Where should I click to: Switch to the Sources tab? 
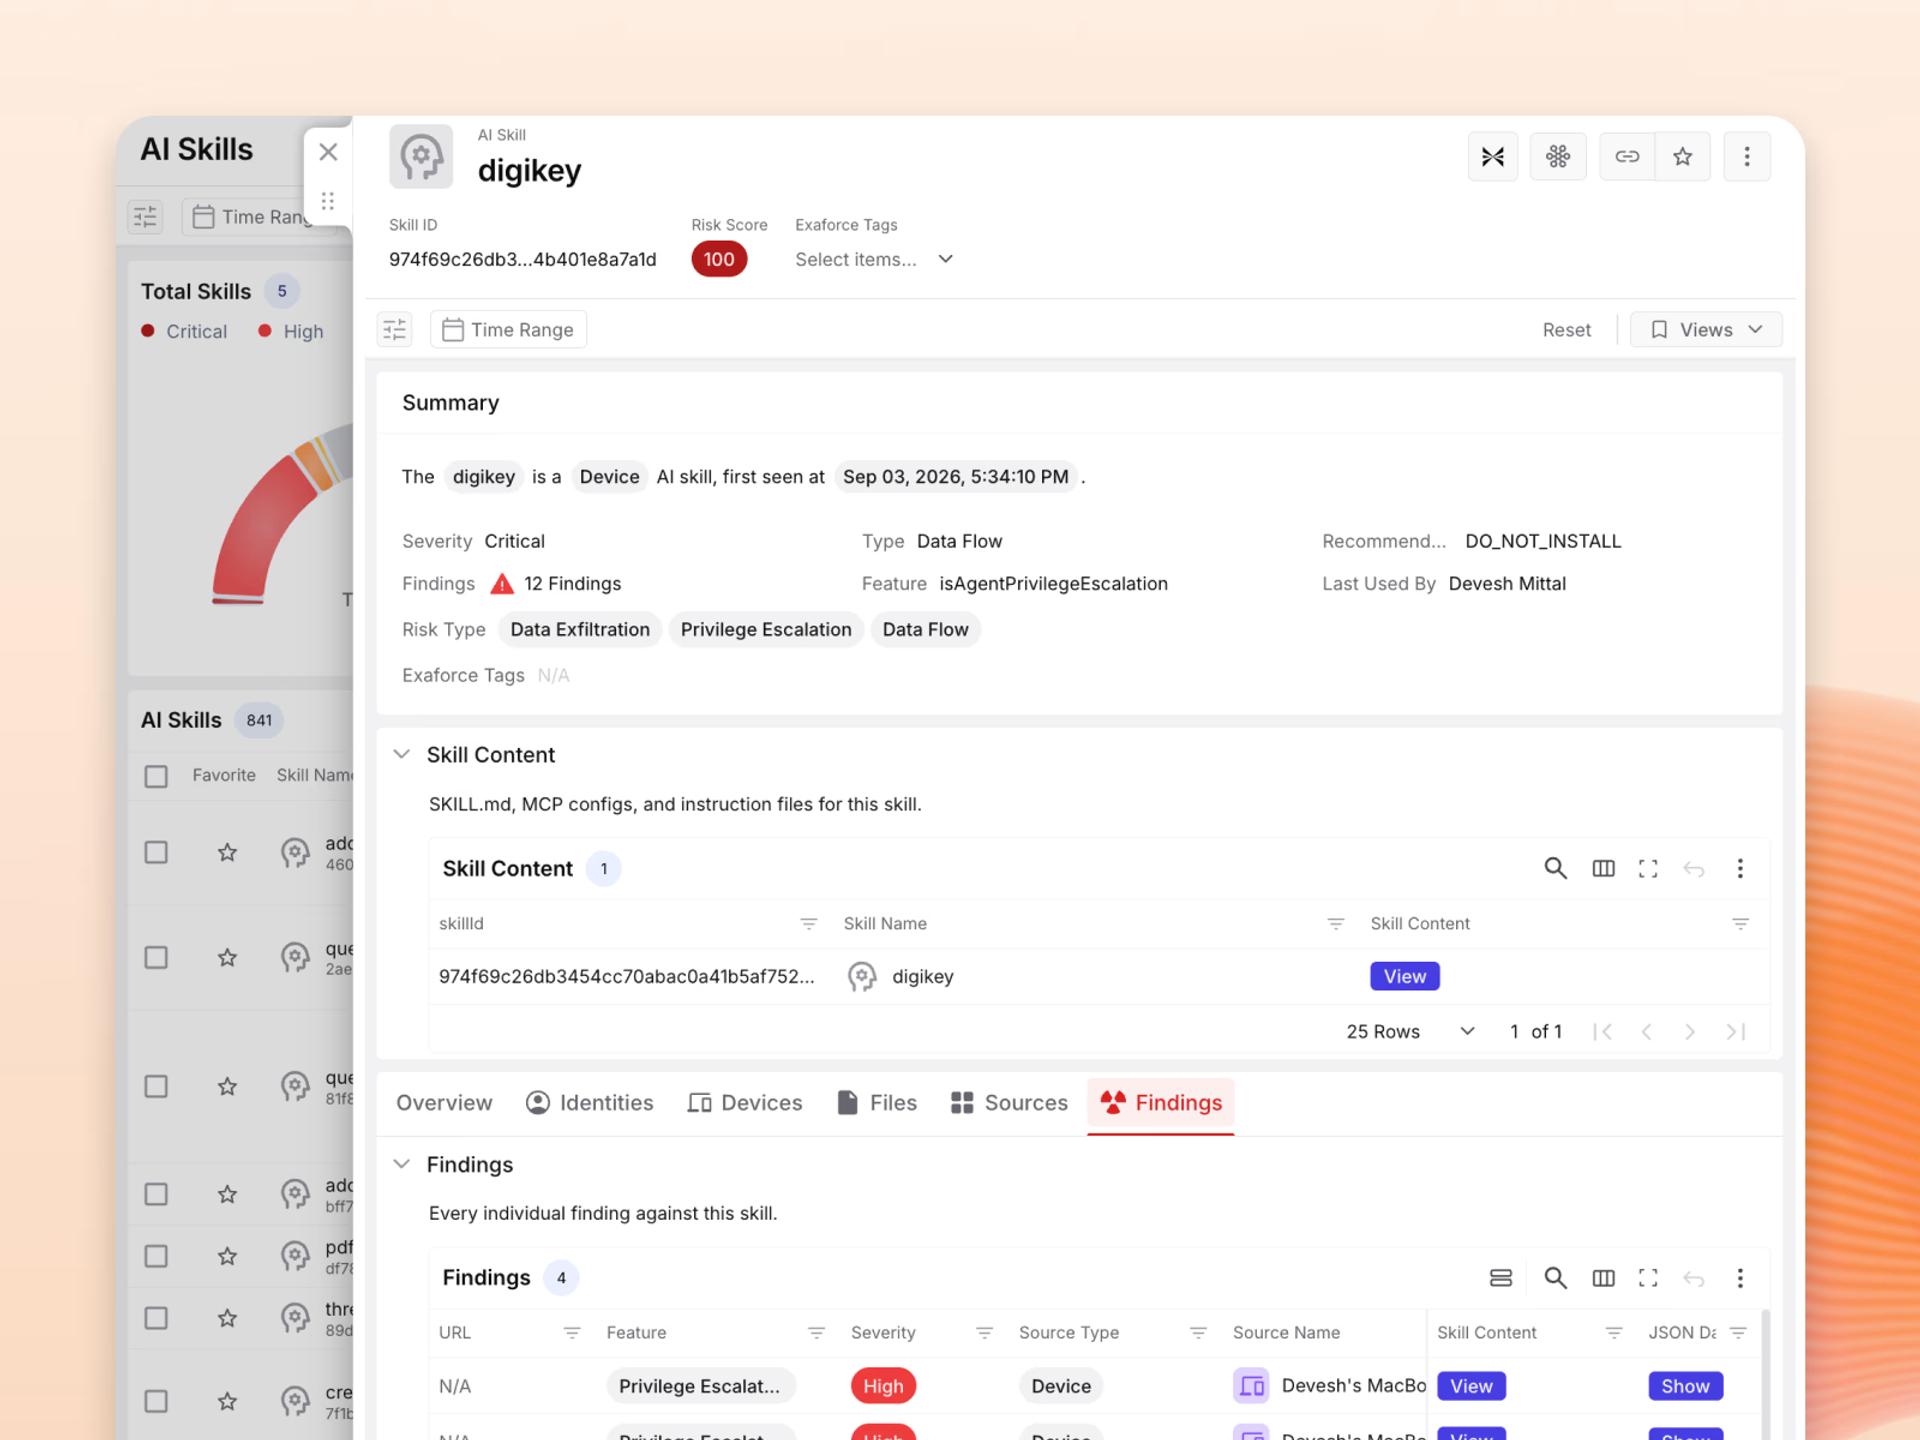pyautogui.click(x=1009, y=1103)
